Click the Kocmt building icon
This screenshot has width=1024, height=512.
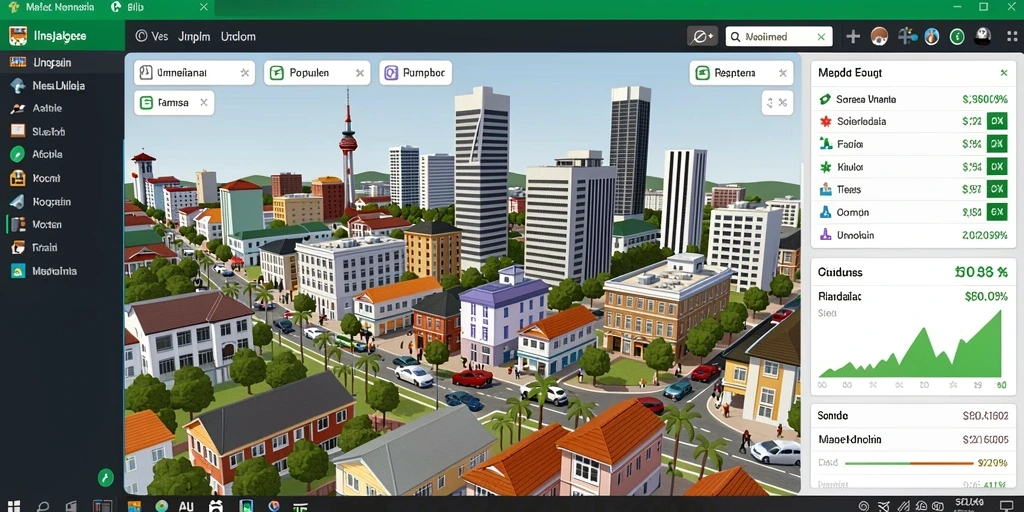coord(17,178)
